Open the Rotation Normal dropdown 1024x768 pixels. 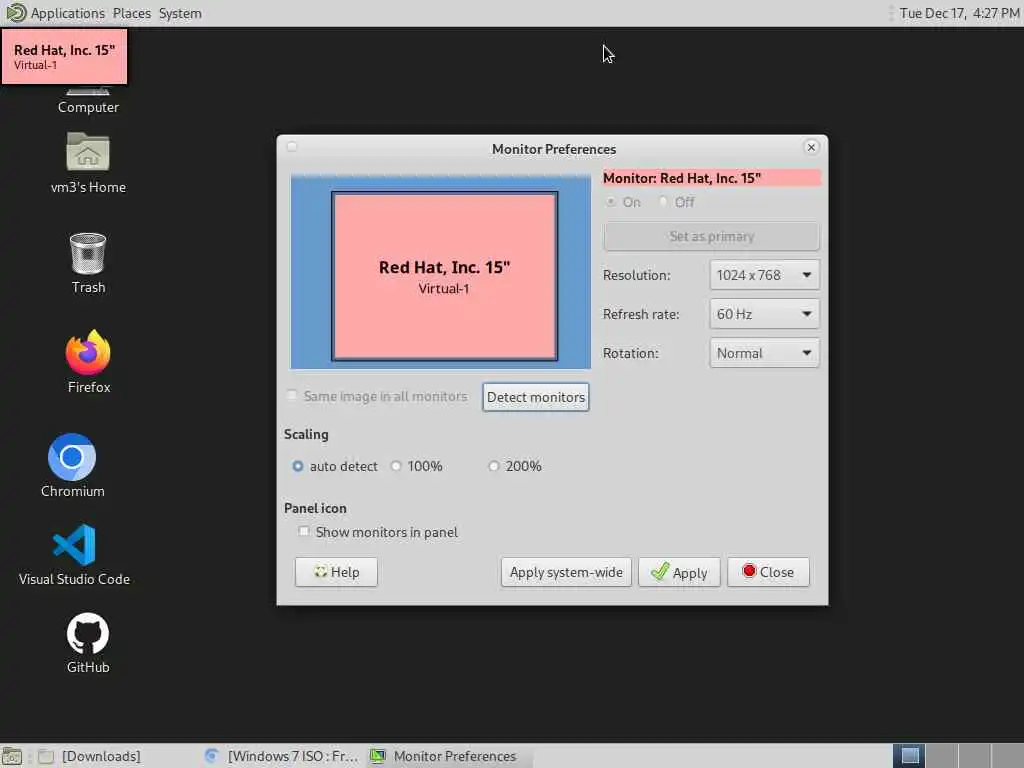point(764,353)
